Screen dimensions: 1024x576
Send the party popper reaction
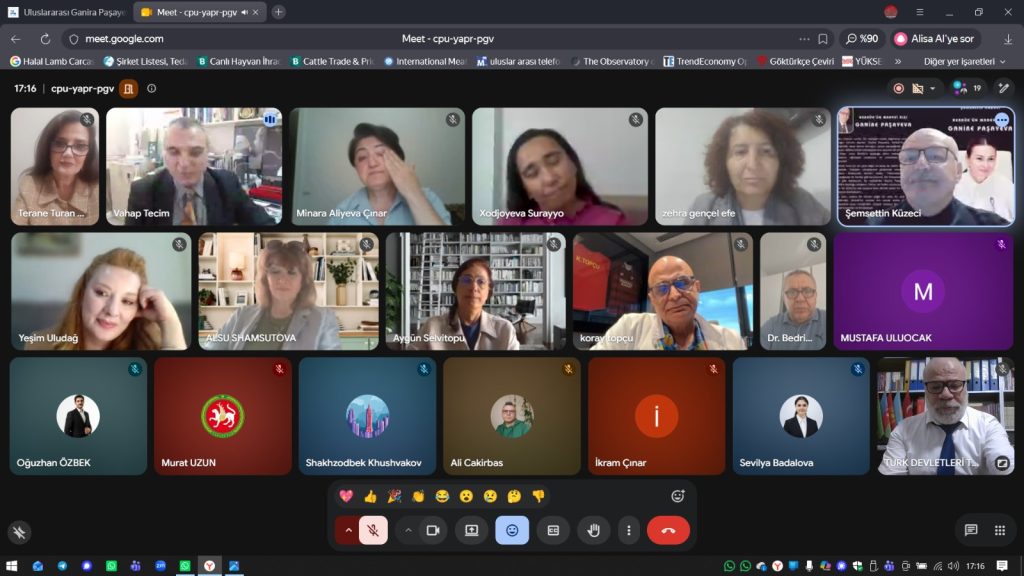(394, 496)
